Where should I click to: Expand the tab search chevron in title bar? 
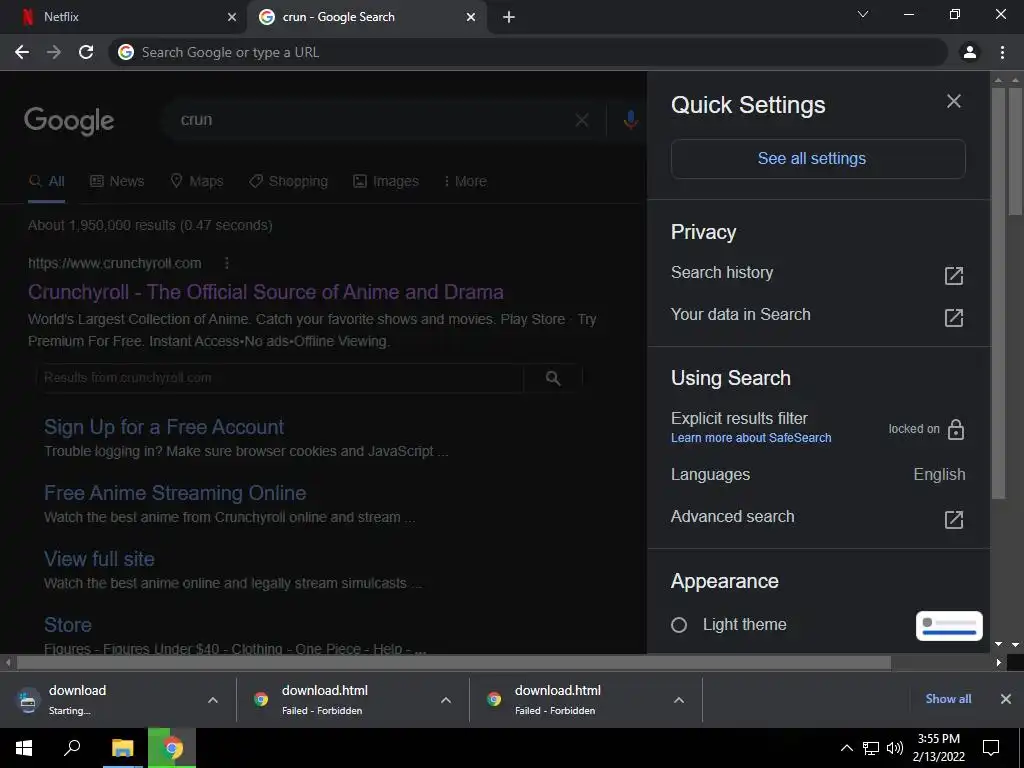click(x=863, y=14)
